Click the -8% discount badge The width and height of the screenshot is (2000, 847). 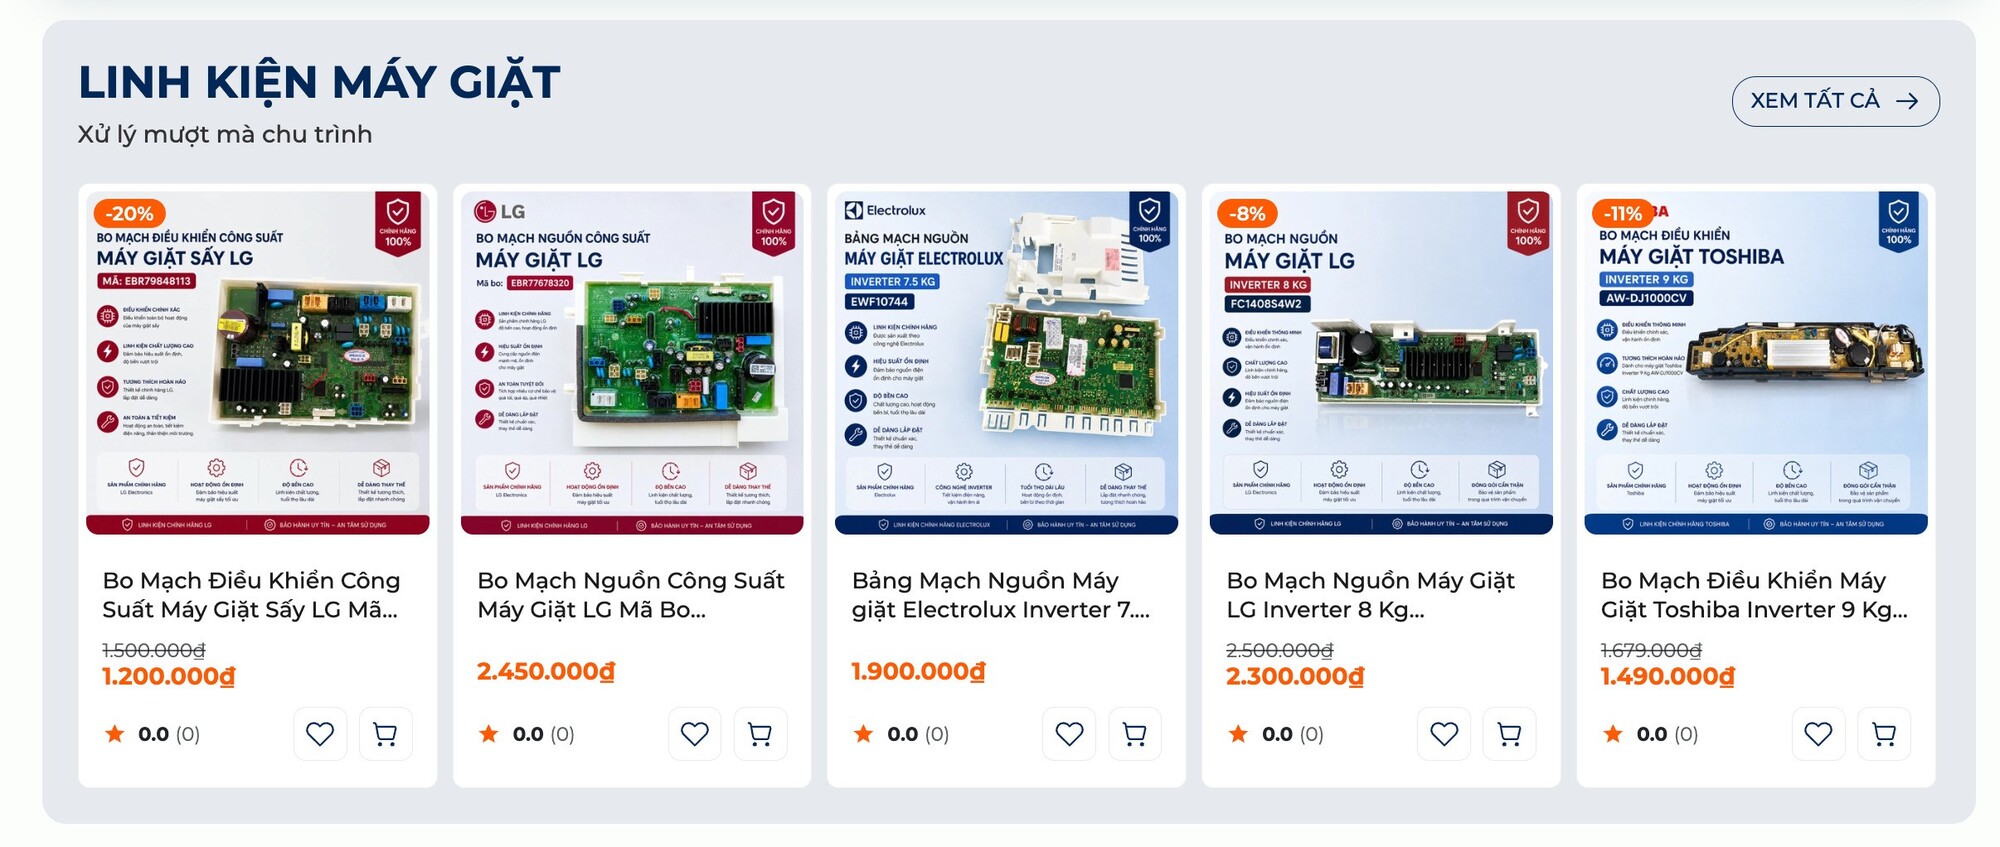(1248, 214)
